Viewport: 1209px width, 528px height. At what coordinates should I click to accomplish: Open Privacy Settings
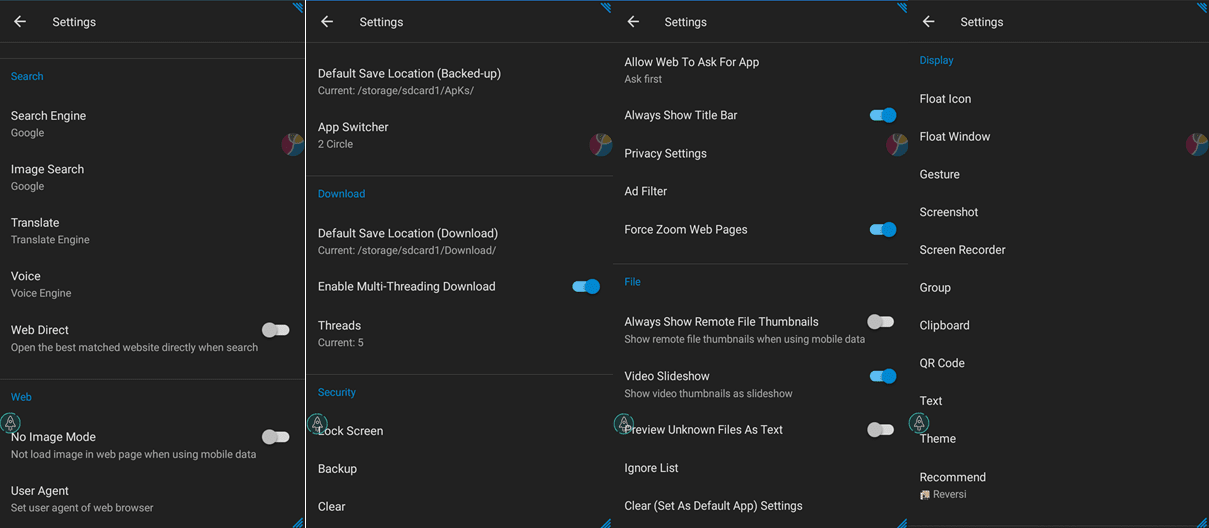pos(665,154)
